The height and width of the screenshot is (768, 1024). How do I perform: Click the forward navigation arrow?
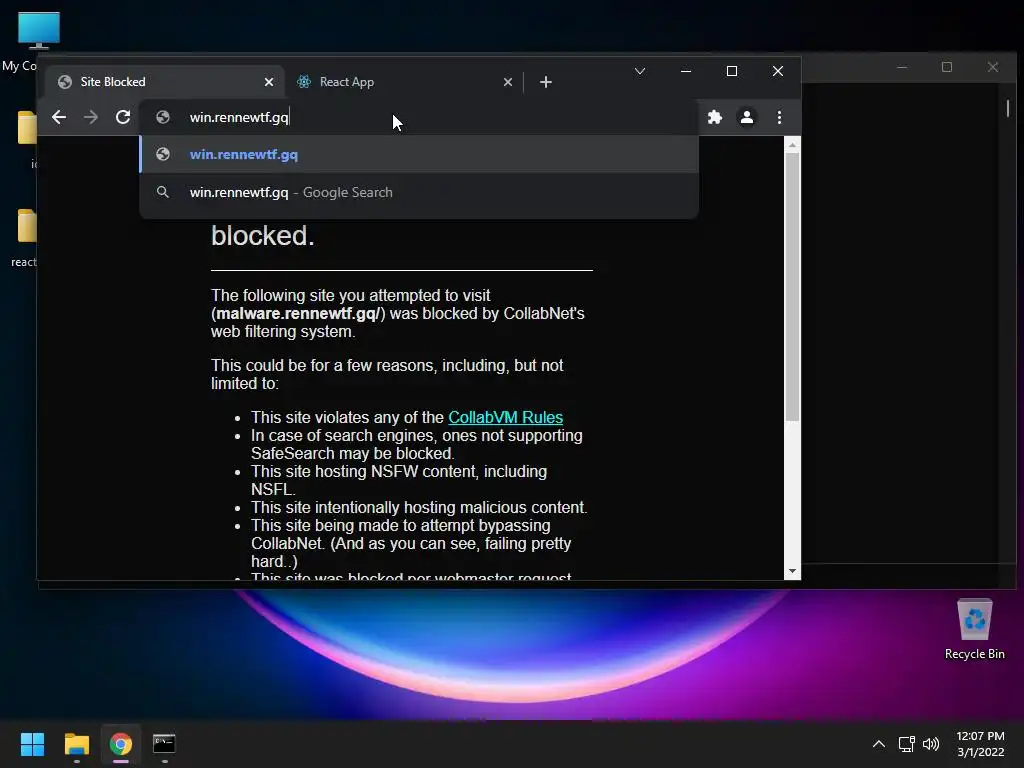(x=91, y=118)
